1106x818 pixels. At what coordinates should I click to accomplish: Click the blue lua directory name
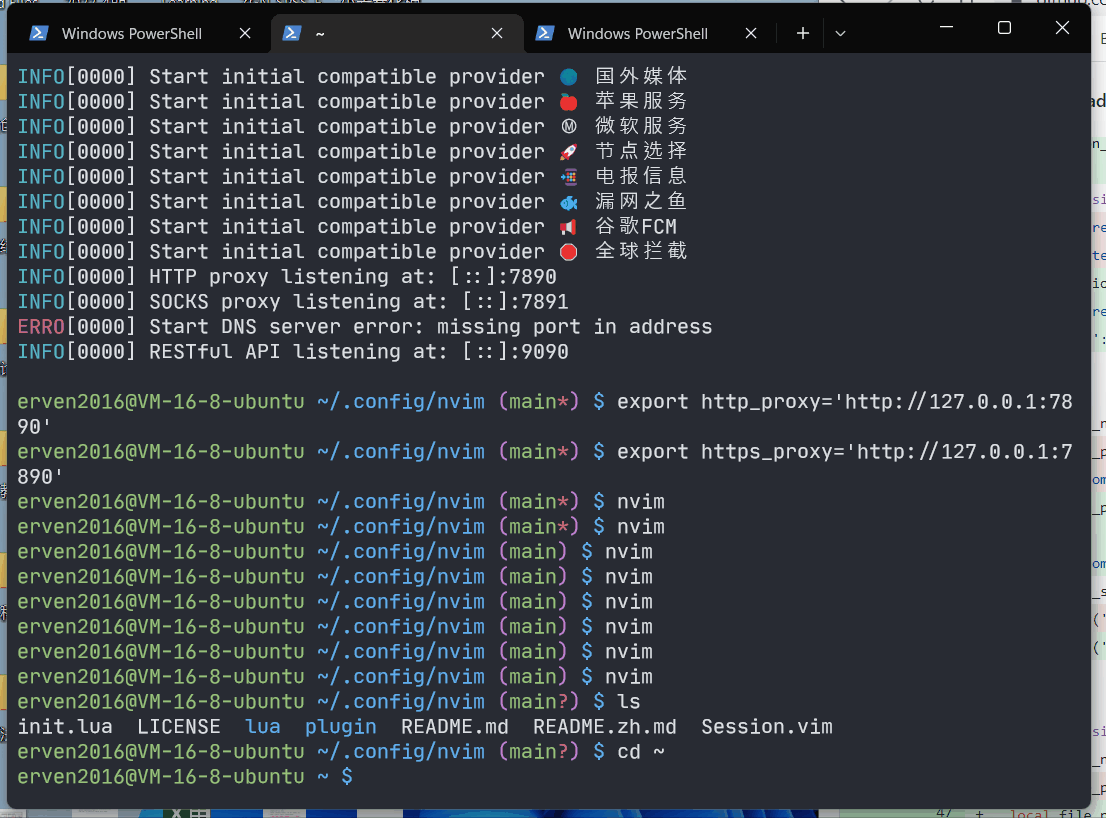click(x=262, y=726)
